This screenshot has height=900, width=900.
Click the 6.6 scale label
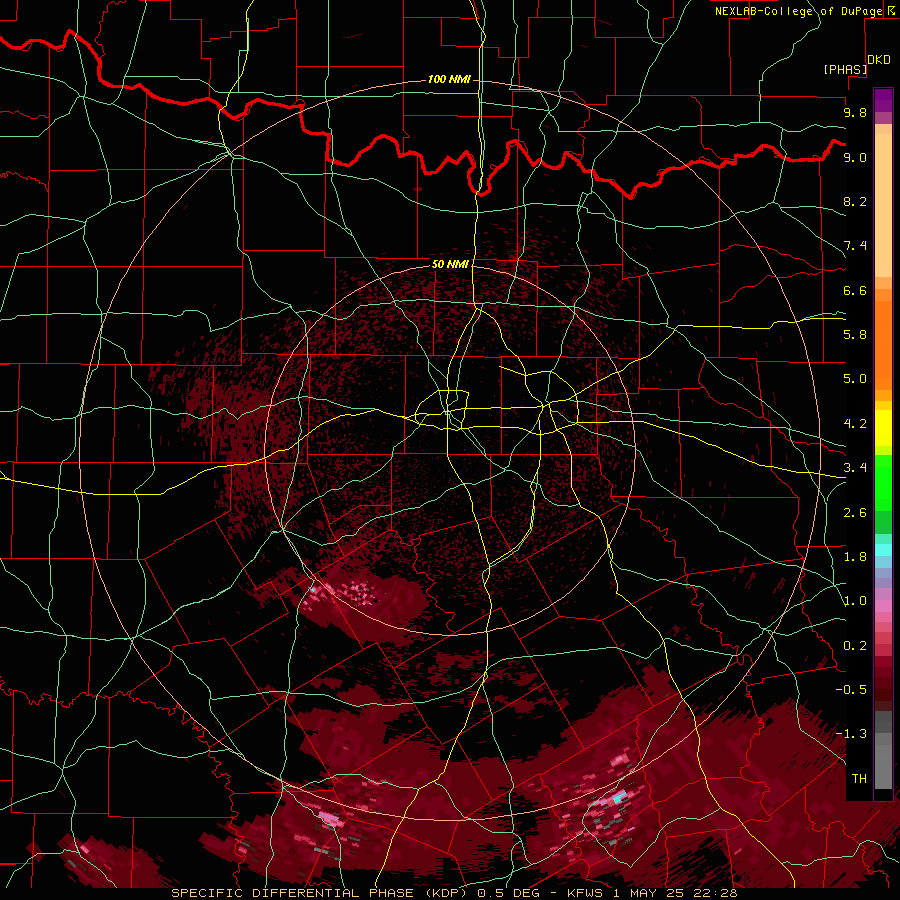tap(855, 290)
